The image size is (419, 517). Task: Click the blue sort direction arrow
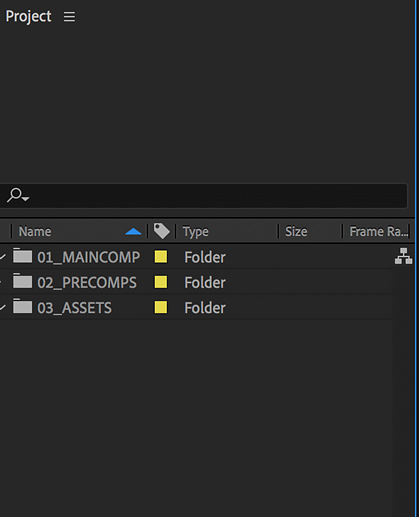(x=133, y=232)
